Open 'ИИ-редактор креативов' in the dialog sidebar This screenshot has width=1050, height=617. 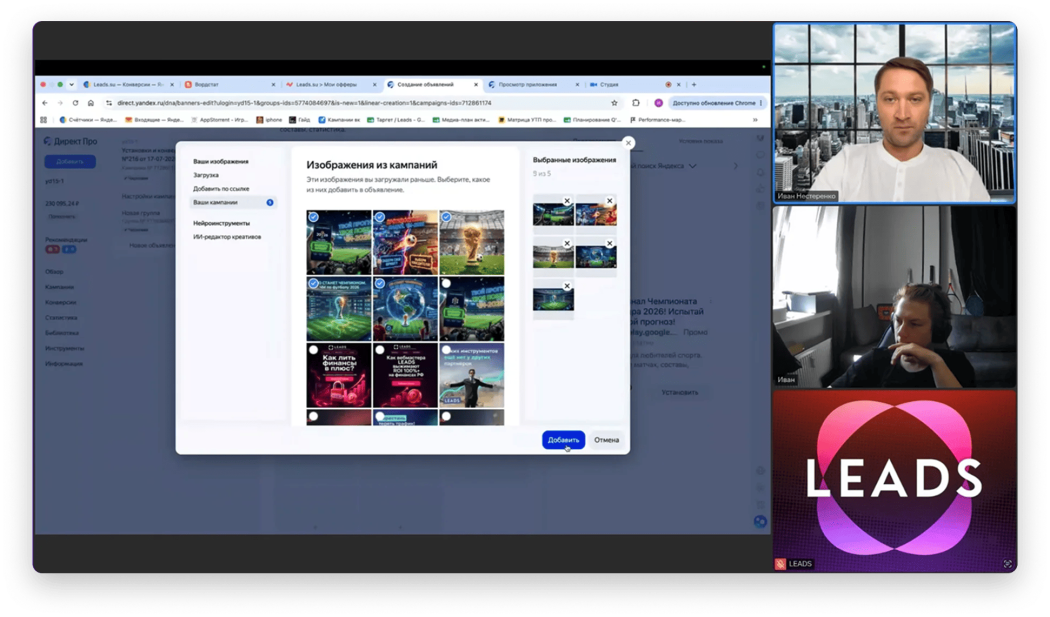pos(227,236)
